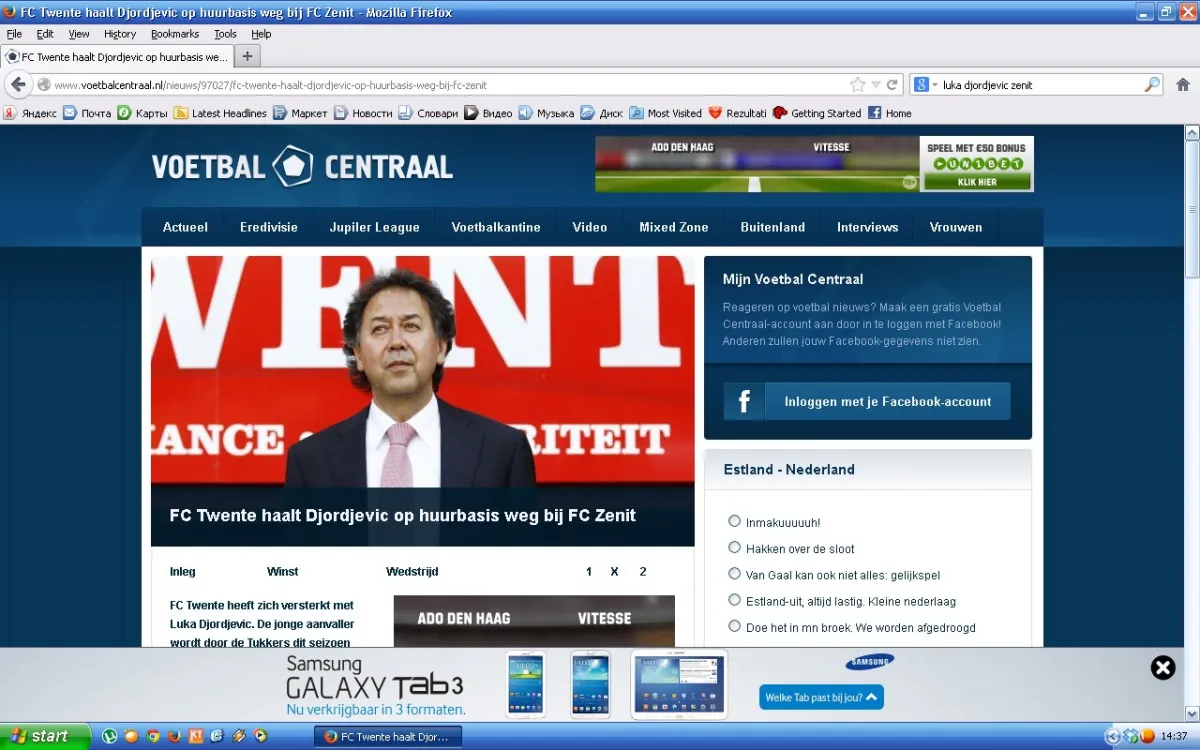Open the Музыка bookmark

[546, 113]
